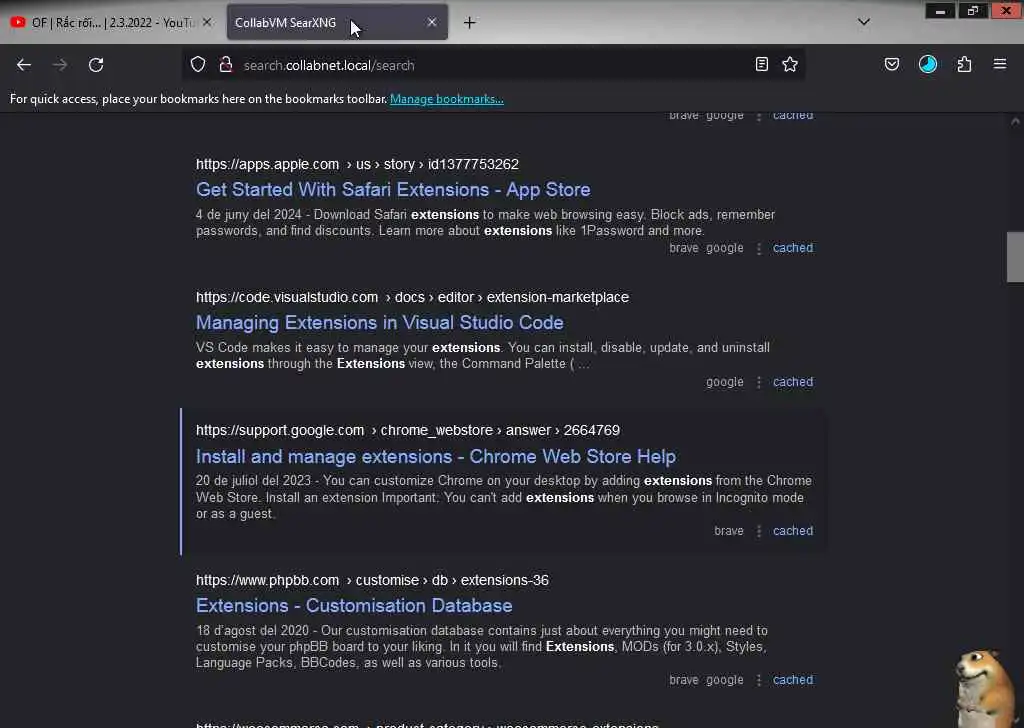This screenshot has height=728, width=1024.
Task: Switch to the YouTube tab
Action: pyautogui.click(x=111, y=22)
